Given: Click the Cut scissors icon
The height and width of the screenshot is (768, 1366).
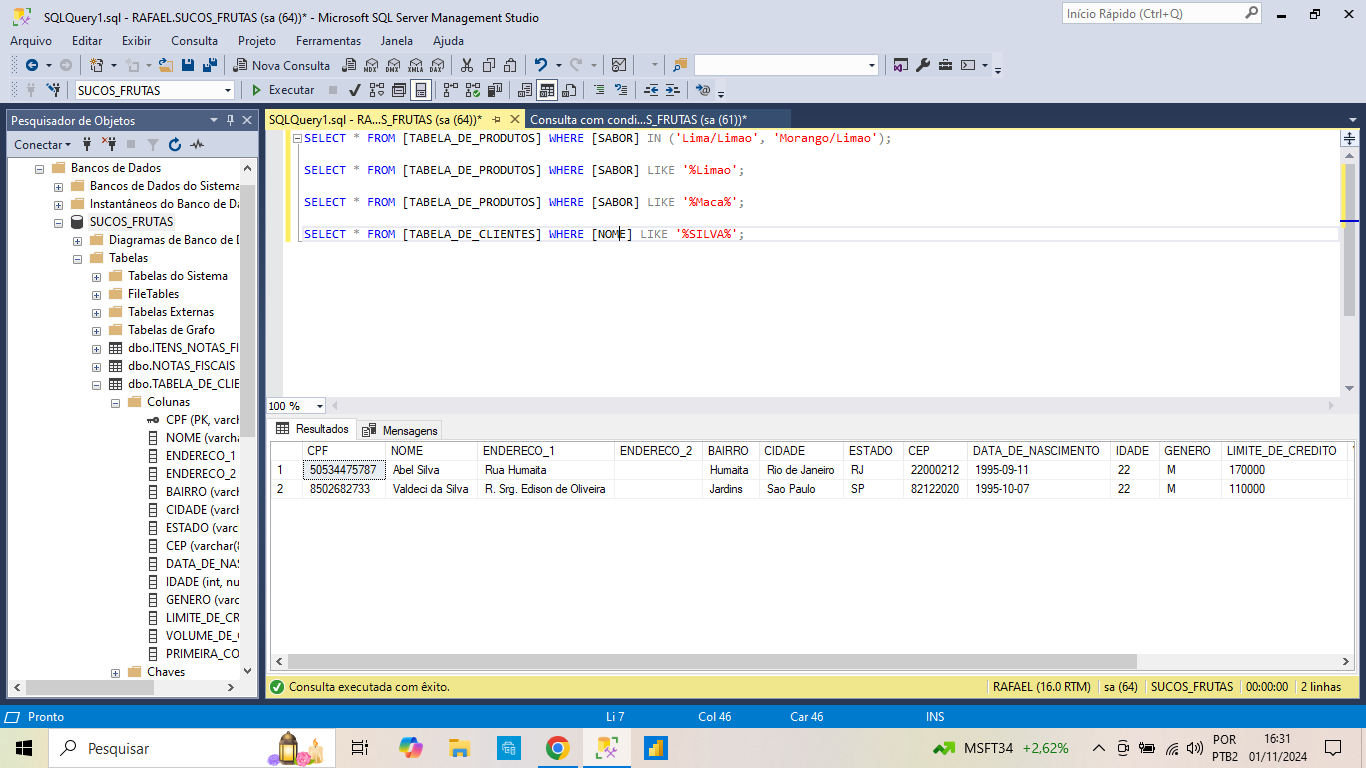Looking at the screenshot, I should tap(467, 65).
